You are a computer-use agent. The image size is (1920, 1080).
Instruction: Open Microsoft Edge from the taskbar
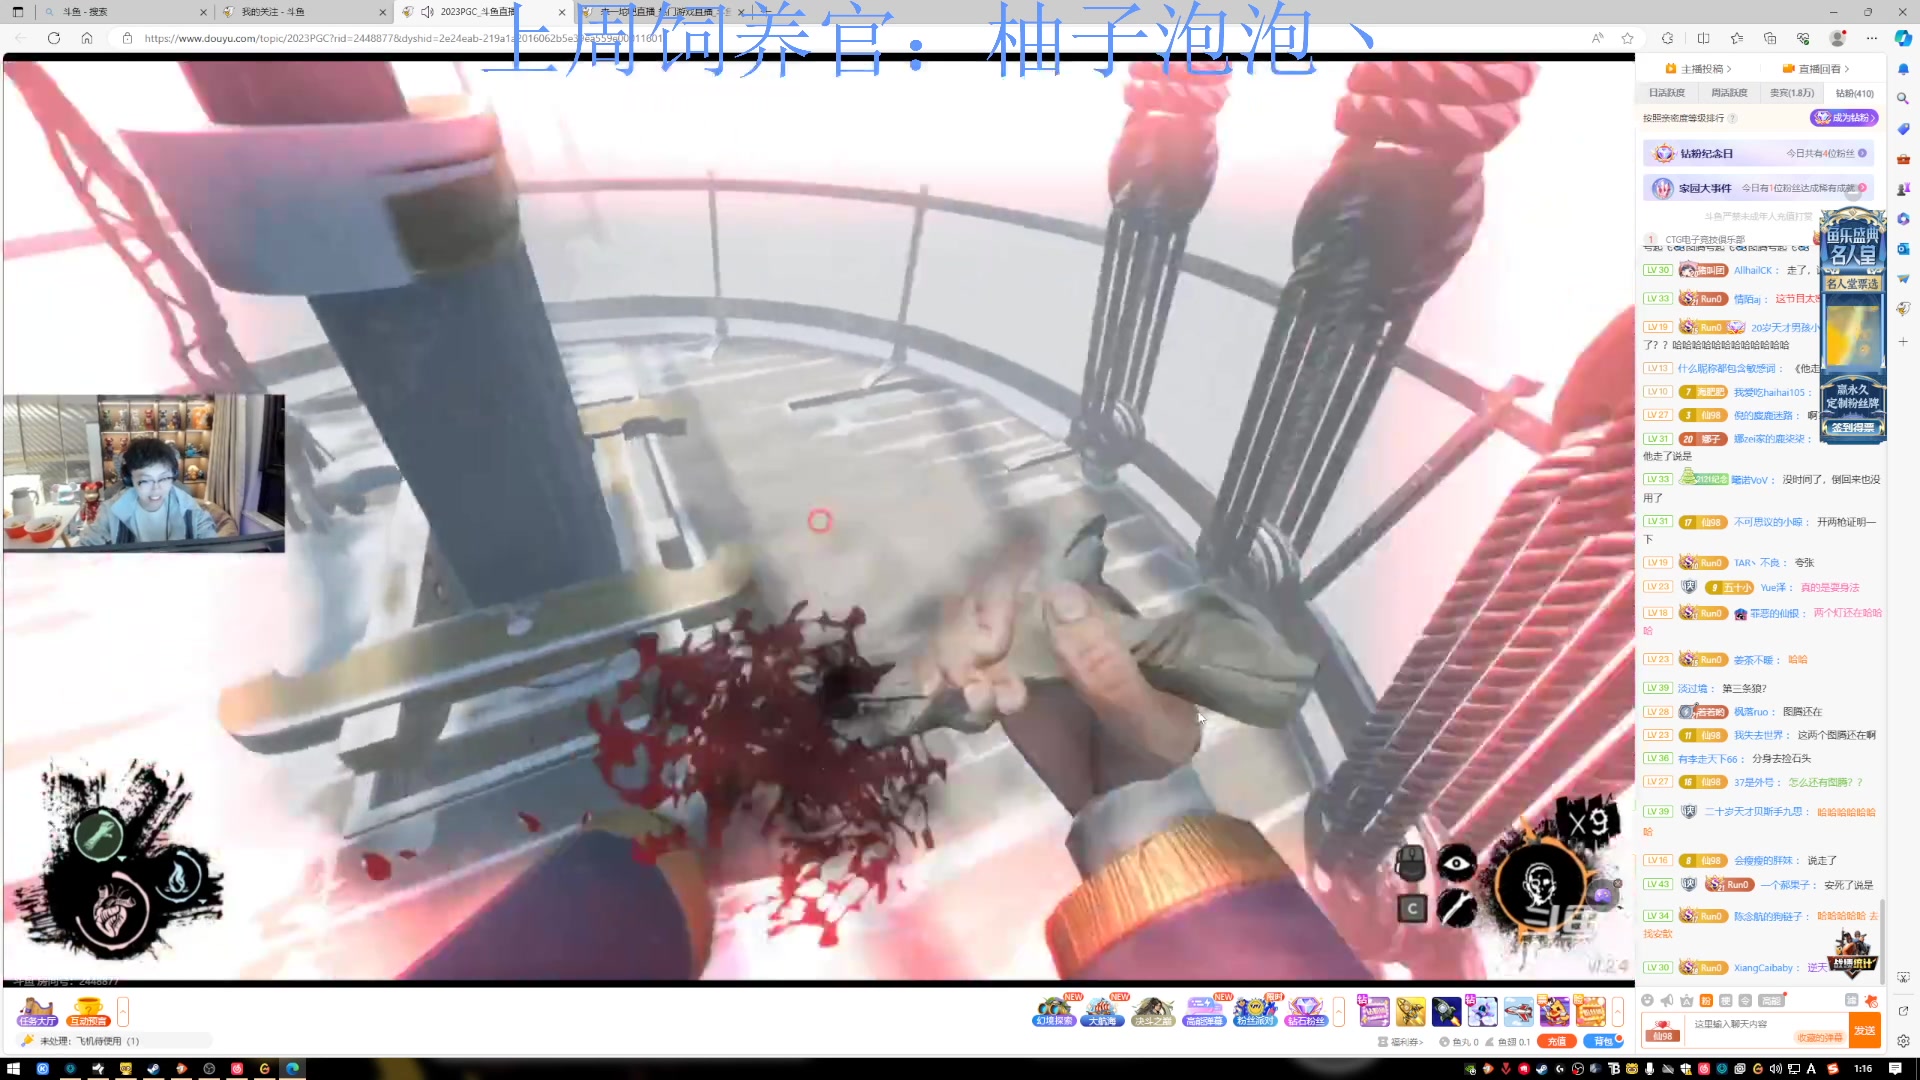tap(292, 1068)
